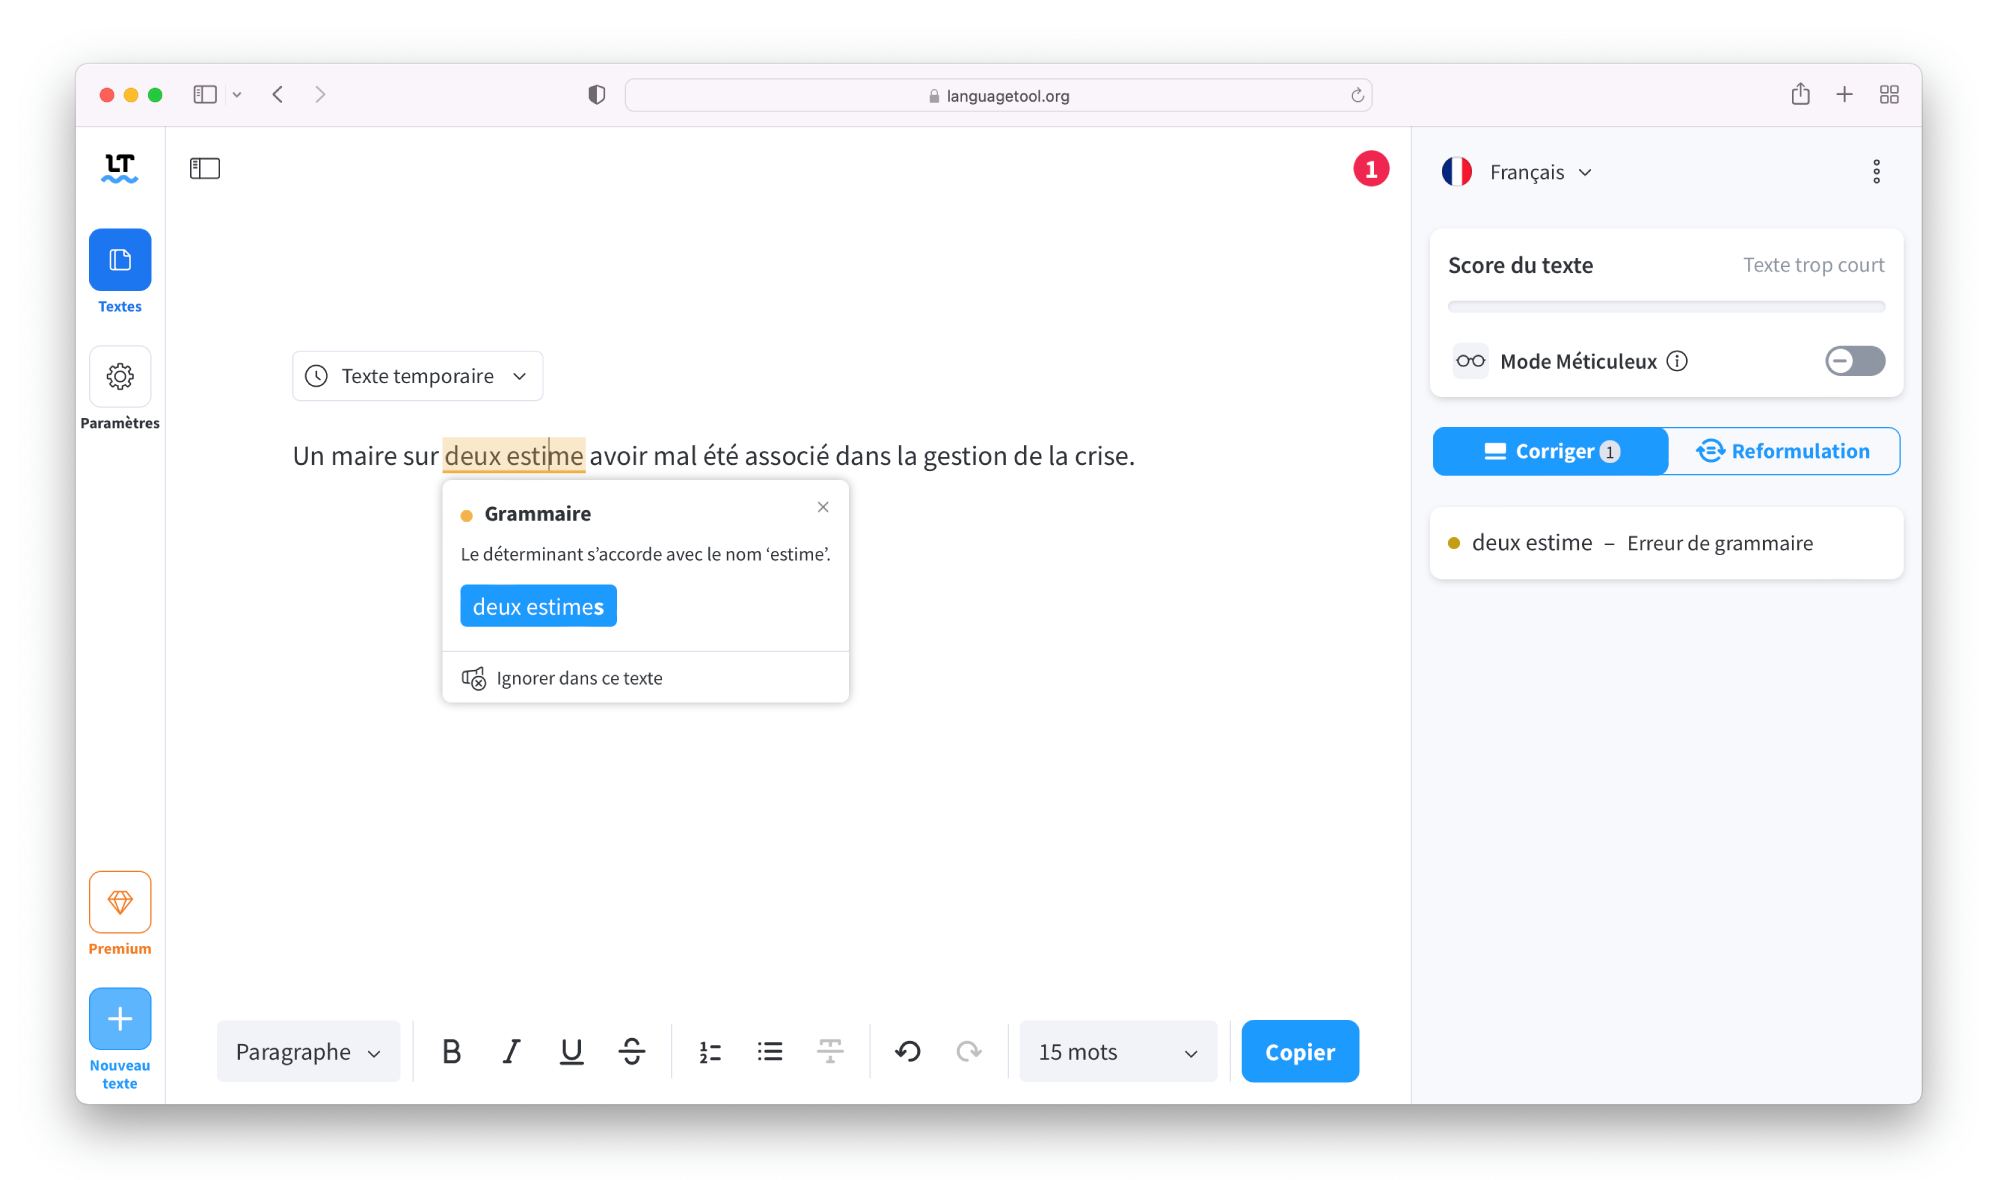This screenshot has height=1180, width=2000.
Task: Select deux estimes grammar suggestion
Action: 537,605
